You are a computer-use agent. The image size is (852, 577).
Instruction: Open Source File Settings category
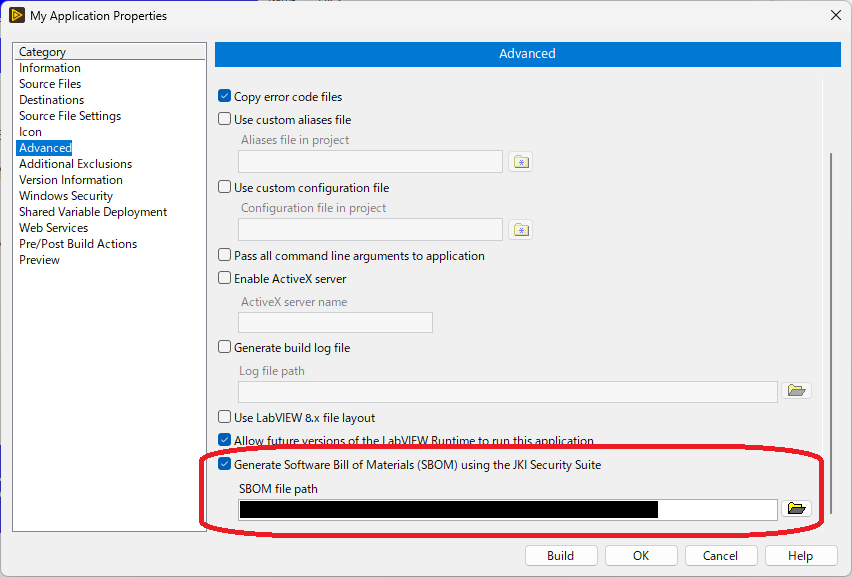coord(70,116)
